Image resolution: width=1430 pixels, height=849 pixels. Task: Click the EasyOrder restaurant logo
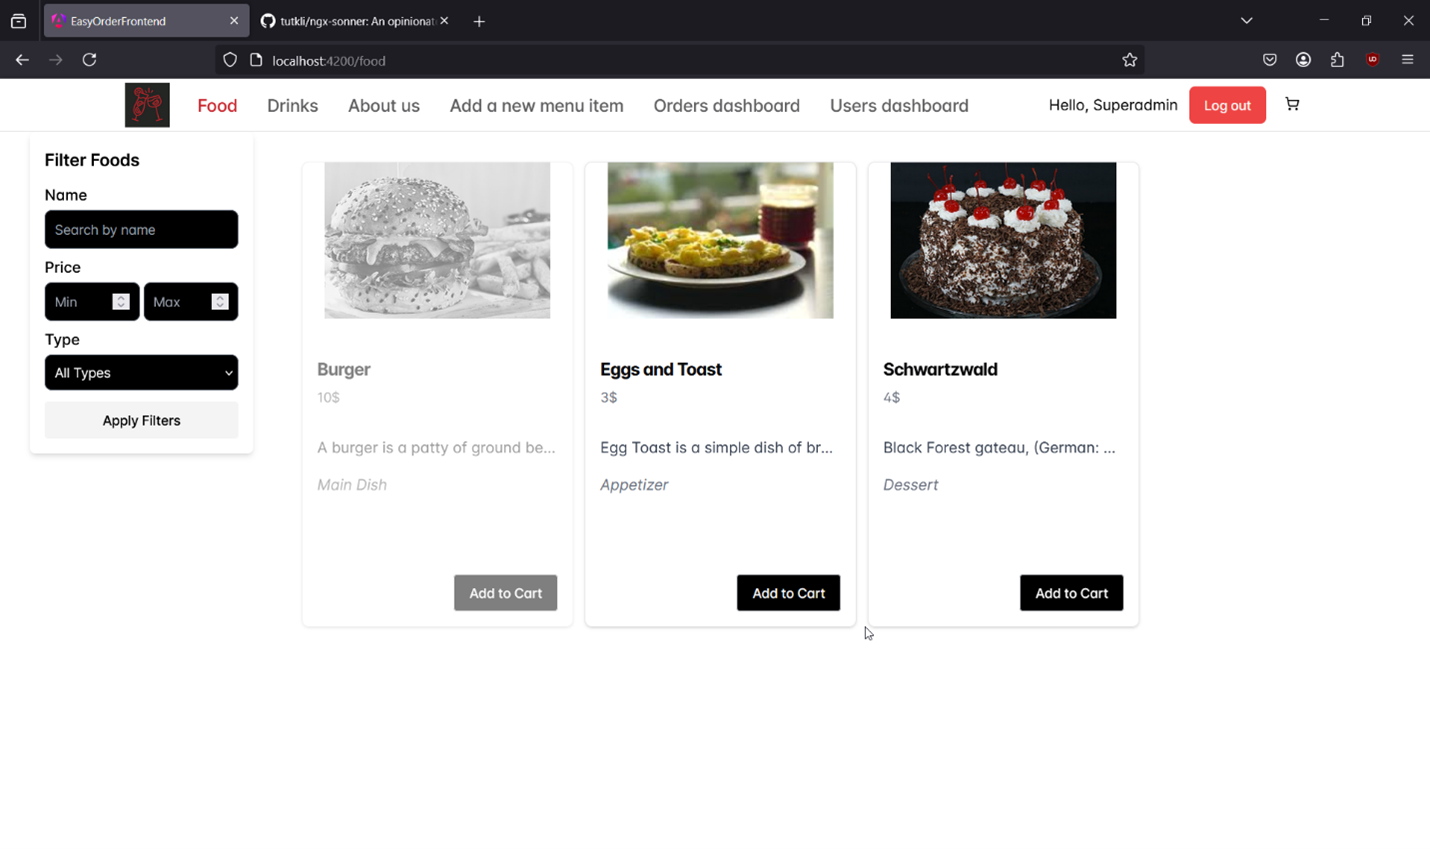(x=147, y=105)
